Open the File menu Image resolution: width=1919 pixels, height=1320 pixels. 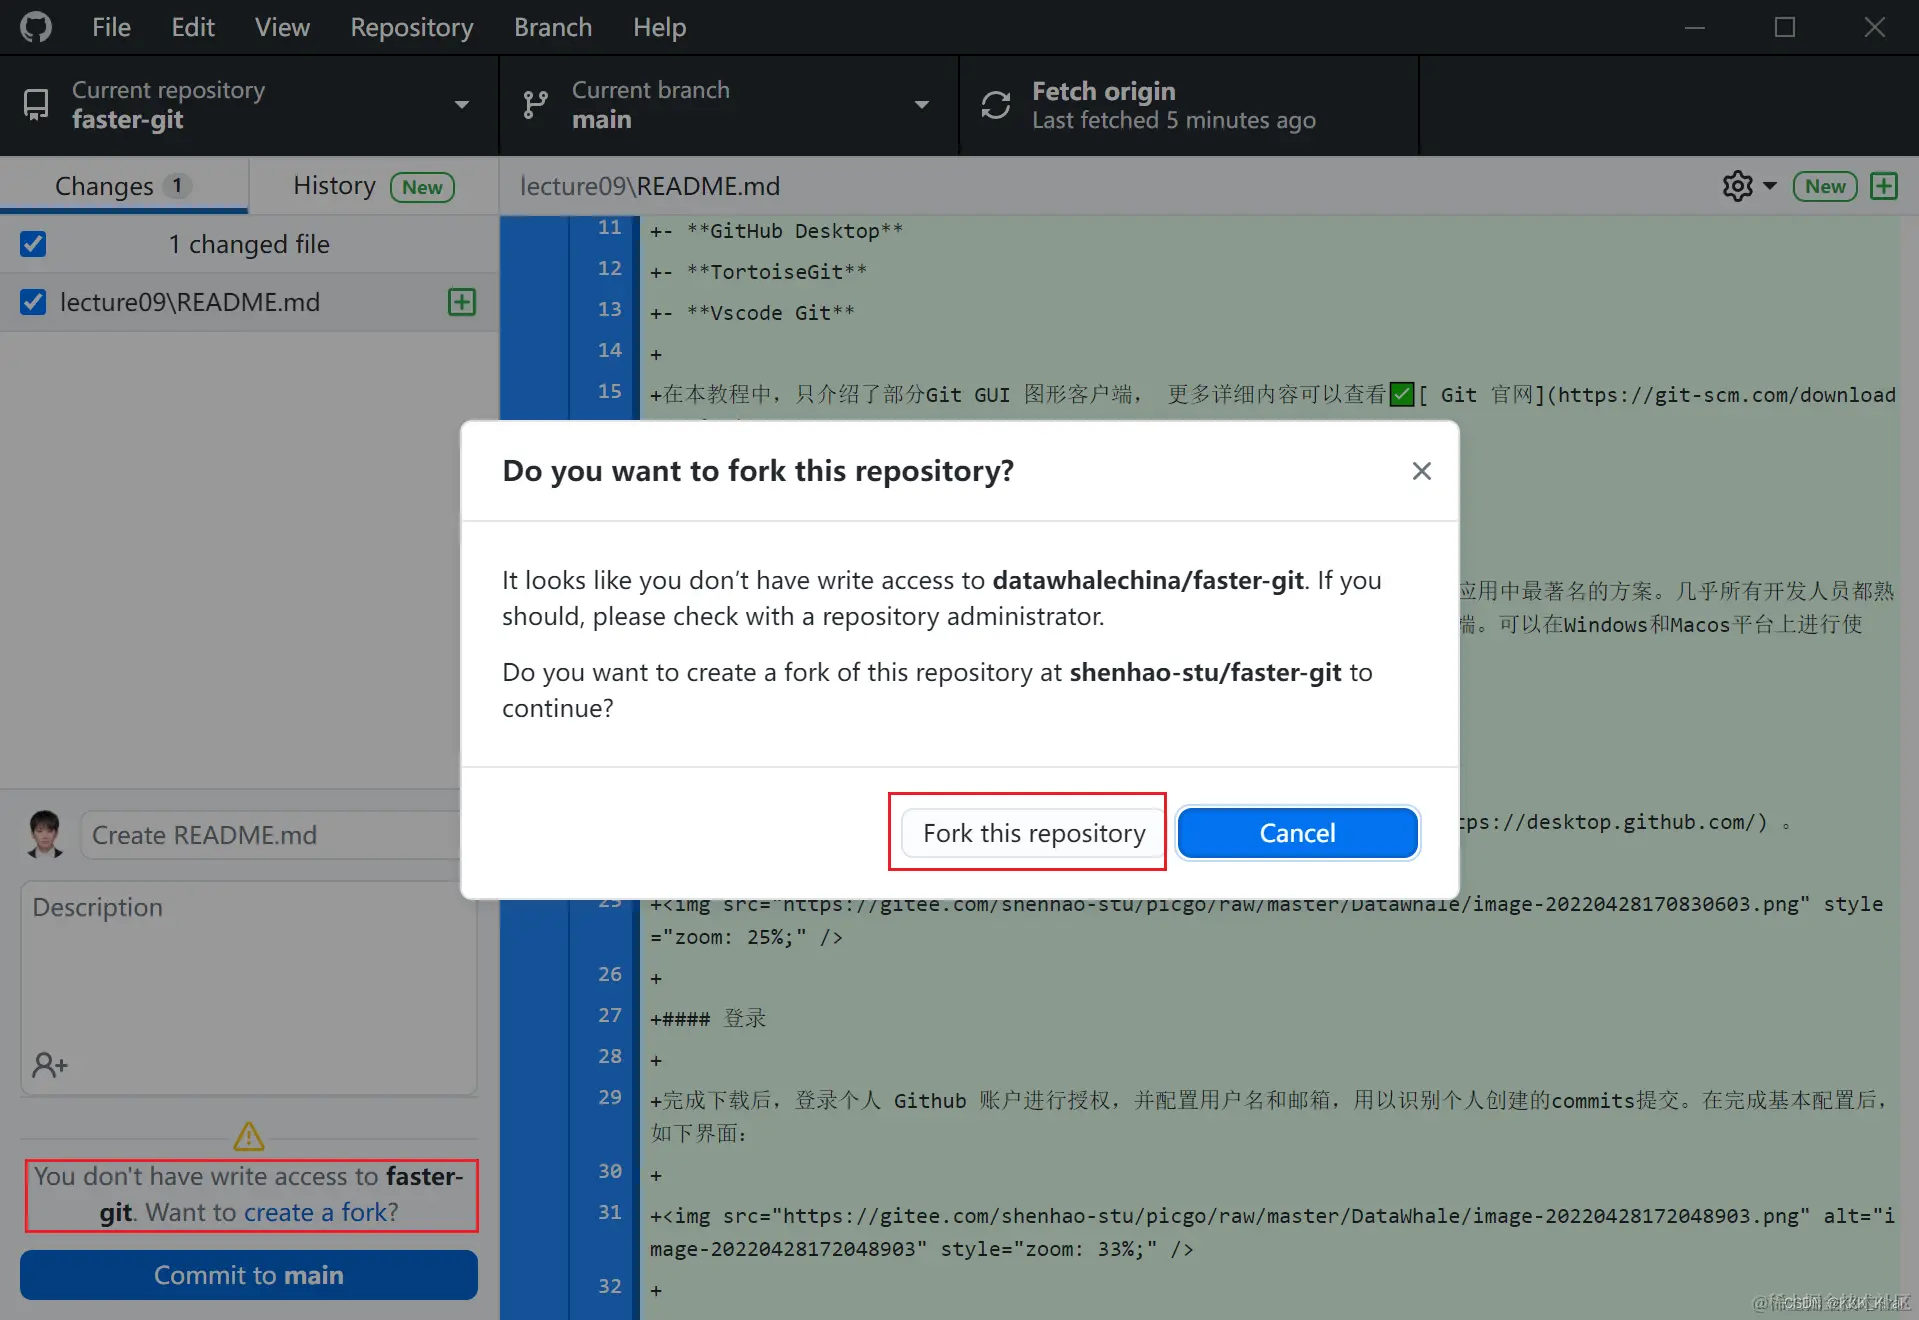(x=111, y=27)
